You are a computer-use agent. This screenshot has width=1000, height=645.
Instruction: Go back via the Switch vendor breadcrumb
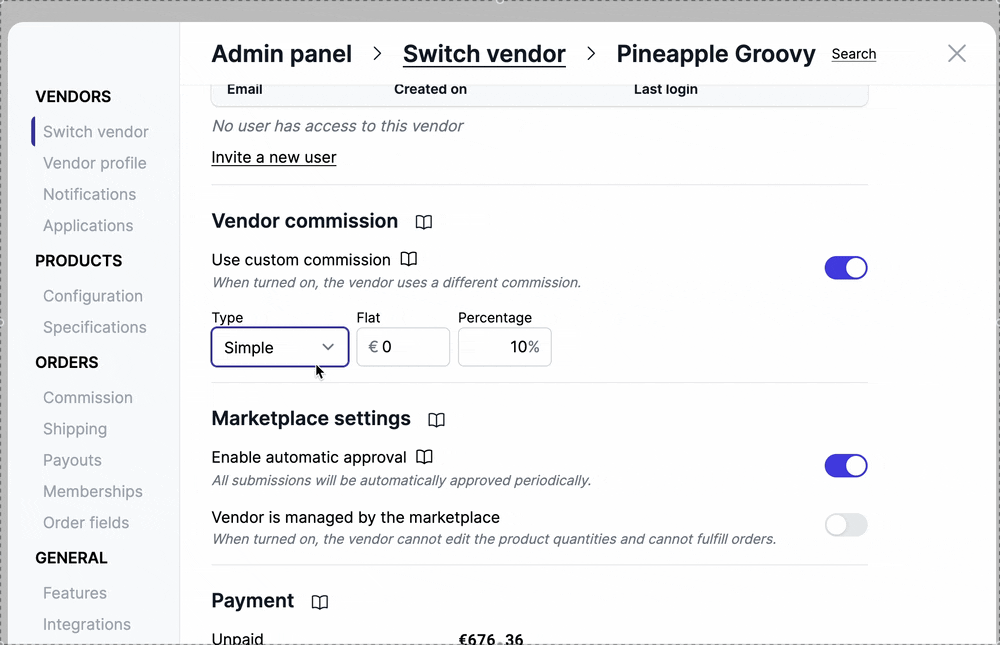coord(484,54)
